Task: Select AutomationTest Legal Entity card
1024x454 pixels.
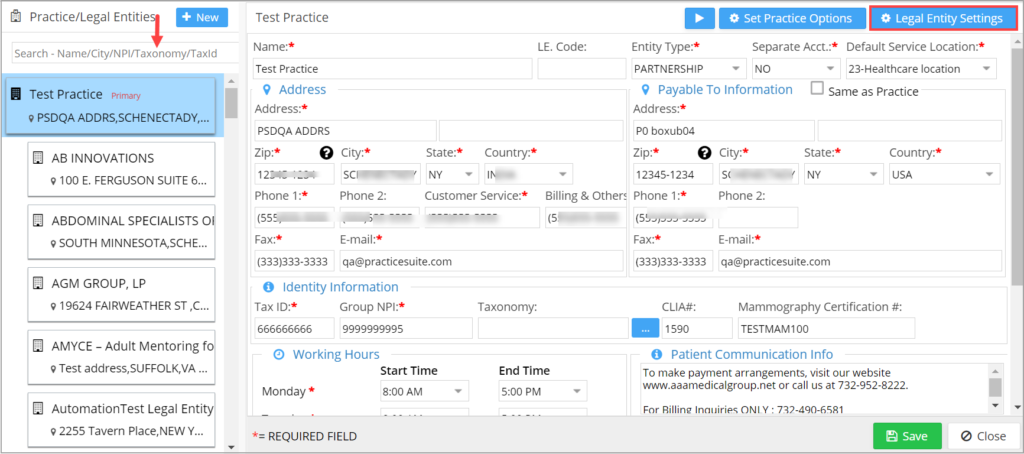Action: click(x=121, y=418)
